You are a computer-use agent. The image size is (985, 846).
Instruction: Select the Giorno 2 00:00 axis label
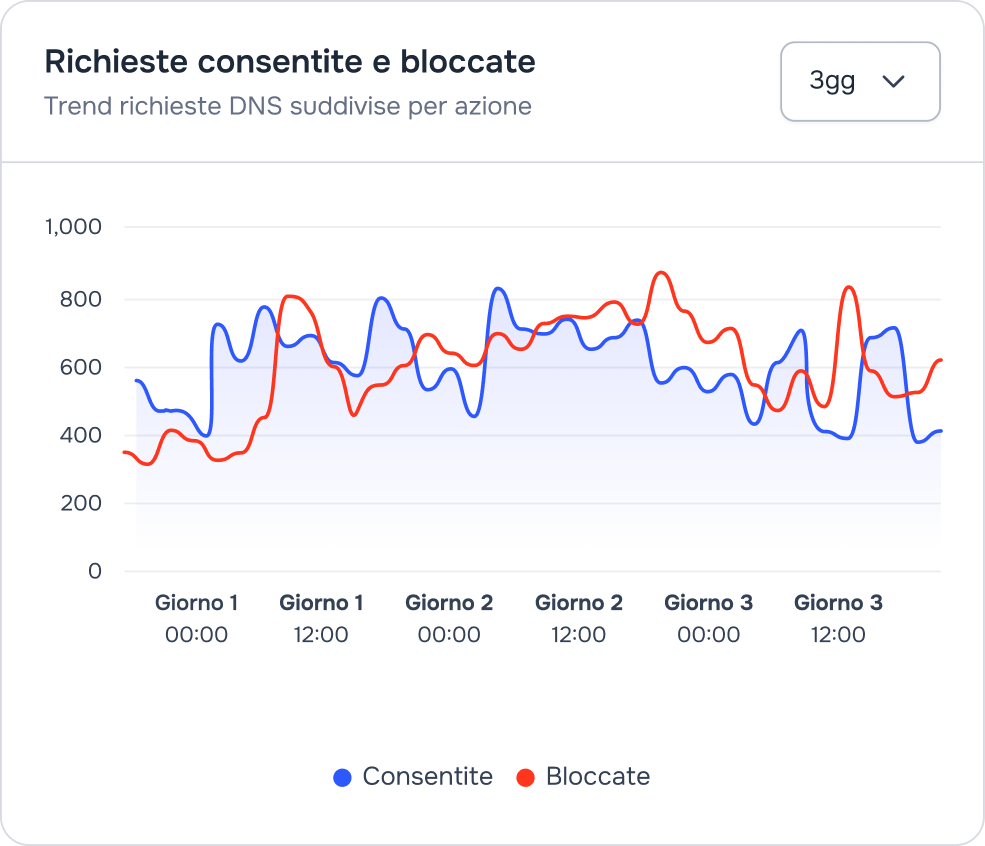pyautogui.click(x=449, y=618)
